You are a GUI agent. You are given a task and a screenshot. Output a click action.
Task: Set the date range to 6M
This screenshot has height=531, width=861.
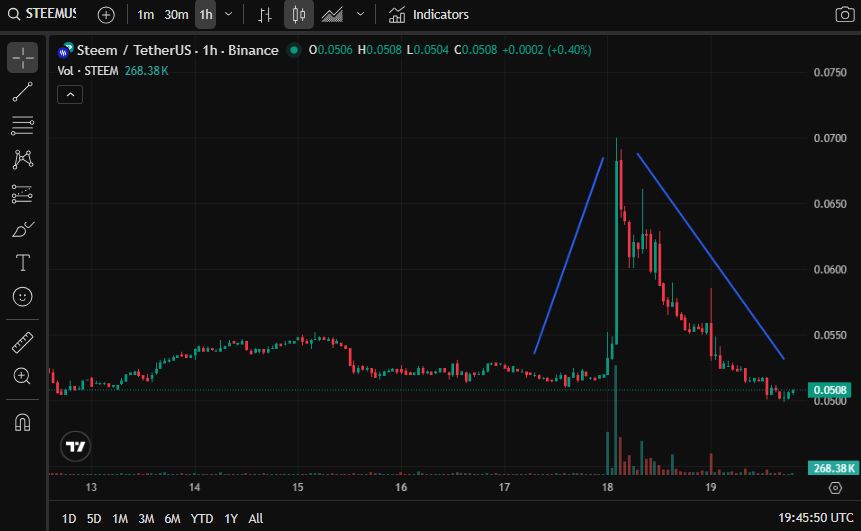[172, 518]
